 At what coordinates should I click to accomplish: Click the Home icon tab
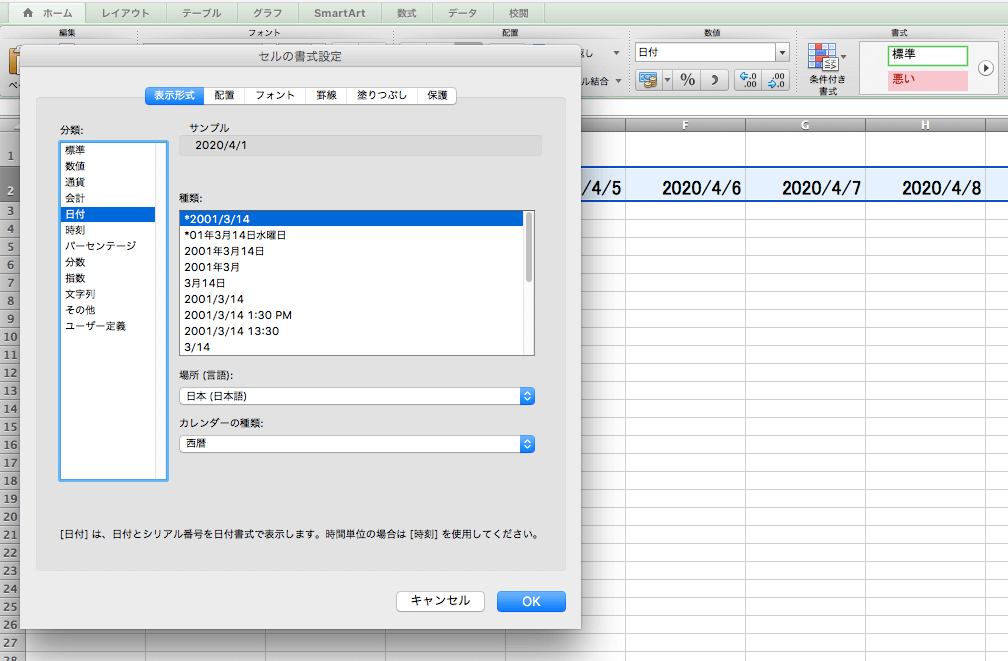[x=47, y=13]
